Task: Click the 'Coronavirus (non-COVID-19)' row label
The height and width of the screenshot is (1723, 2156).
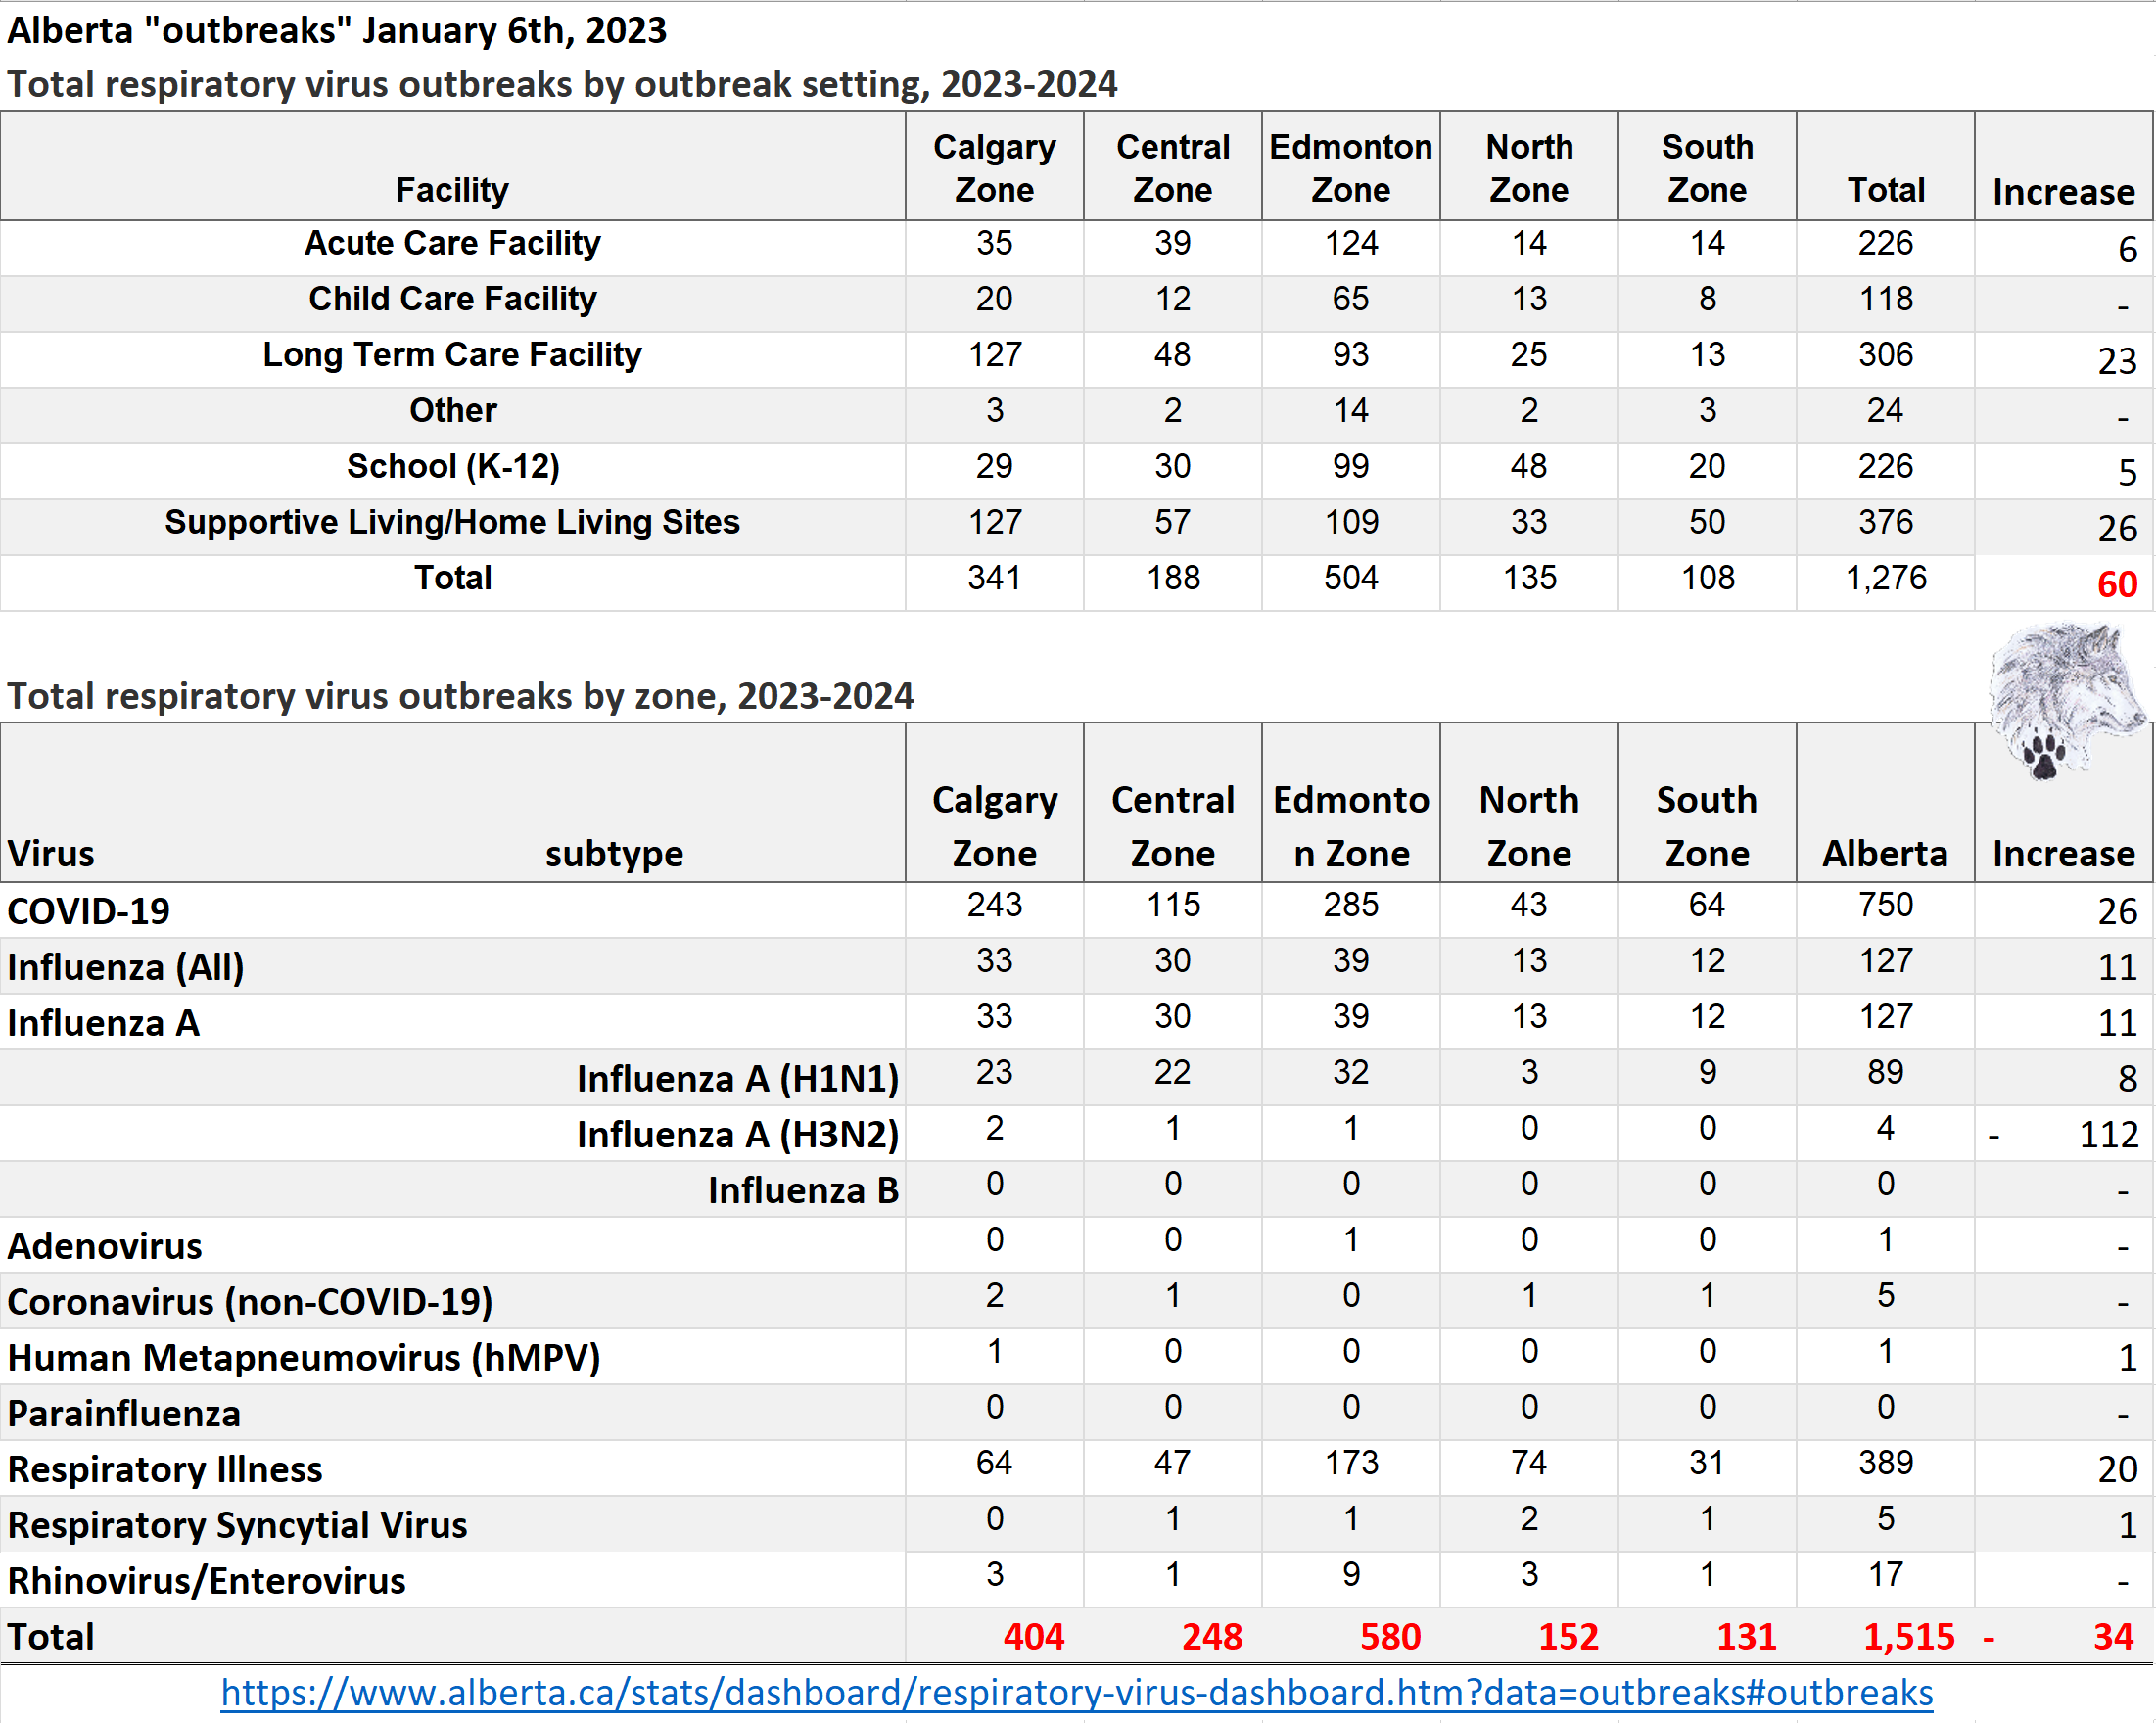Action: [250, 1303]
